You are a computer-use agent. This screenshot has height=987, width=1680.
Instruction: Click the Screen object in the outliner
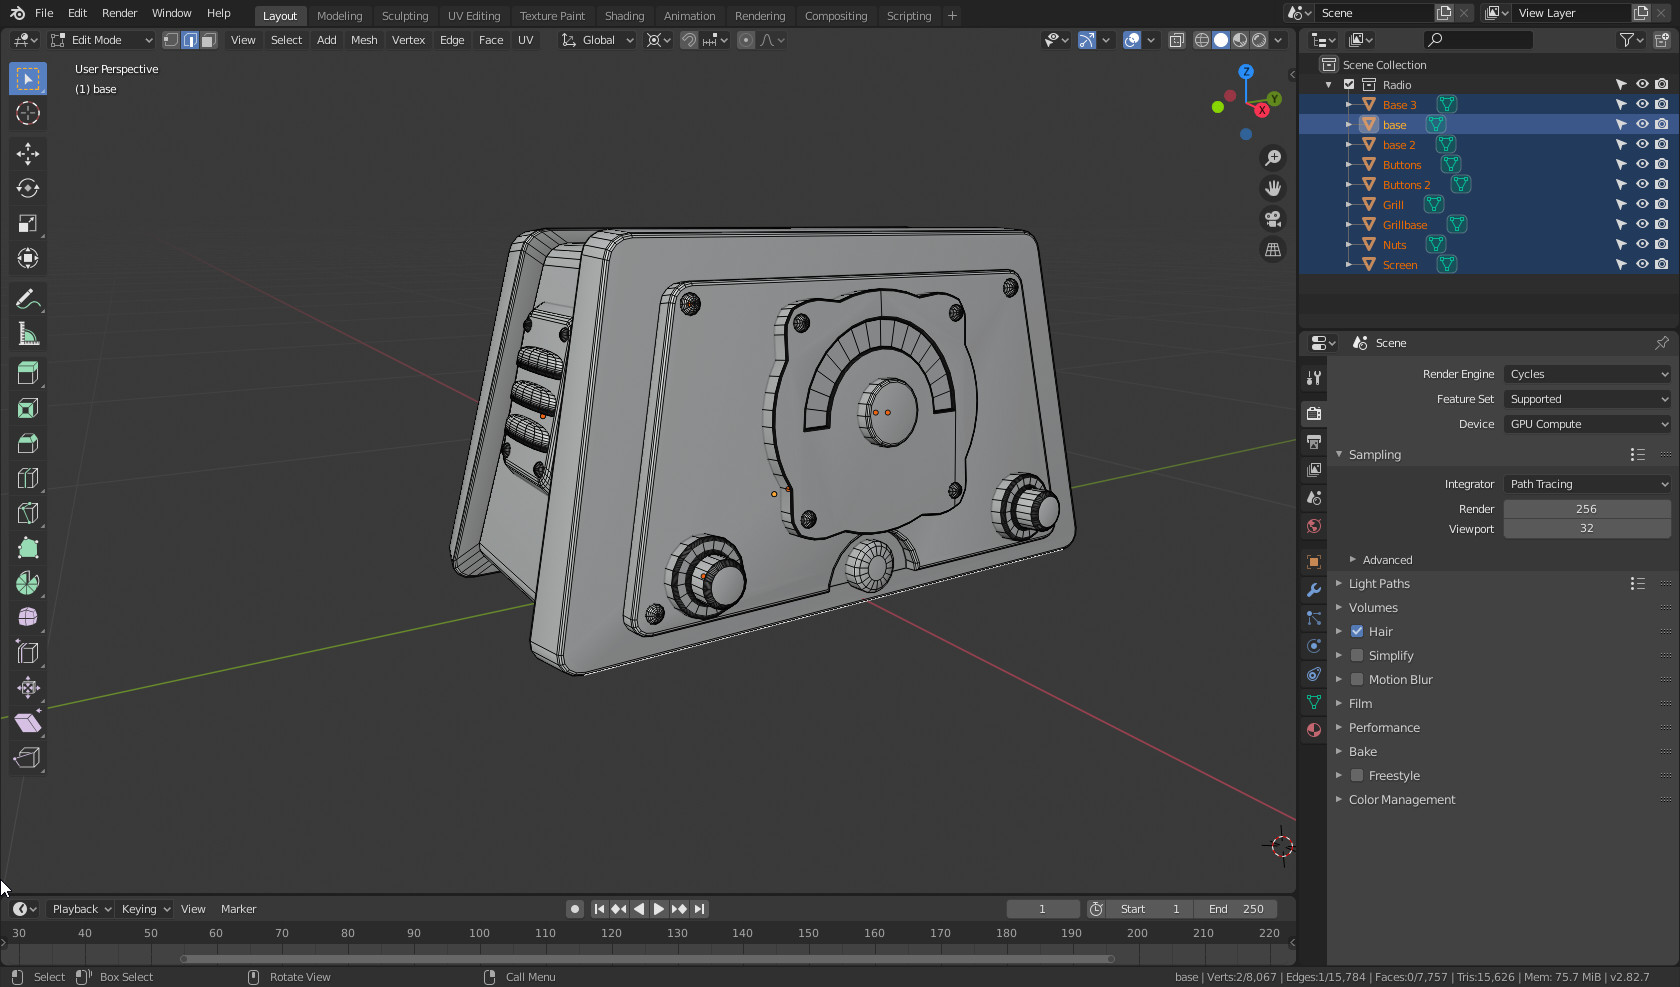pos(1400,264)
